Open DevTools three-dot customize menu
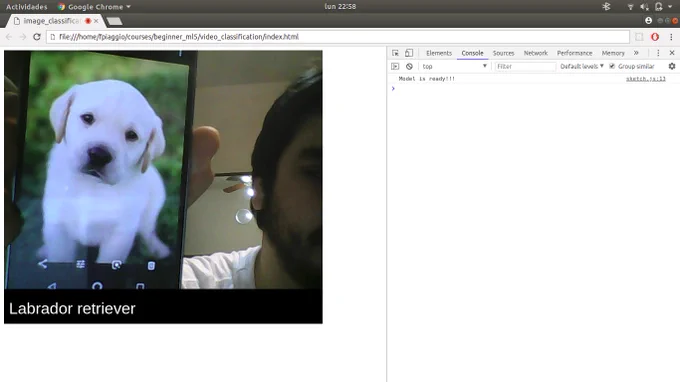The width and height of the screenshot is (680, 382). coord(658,53)
